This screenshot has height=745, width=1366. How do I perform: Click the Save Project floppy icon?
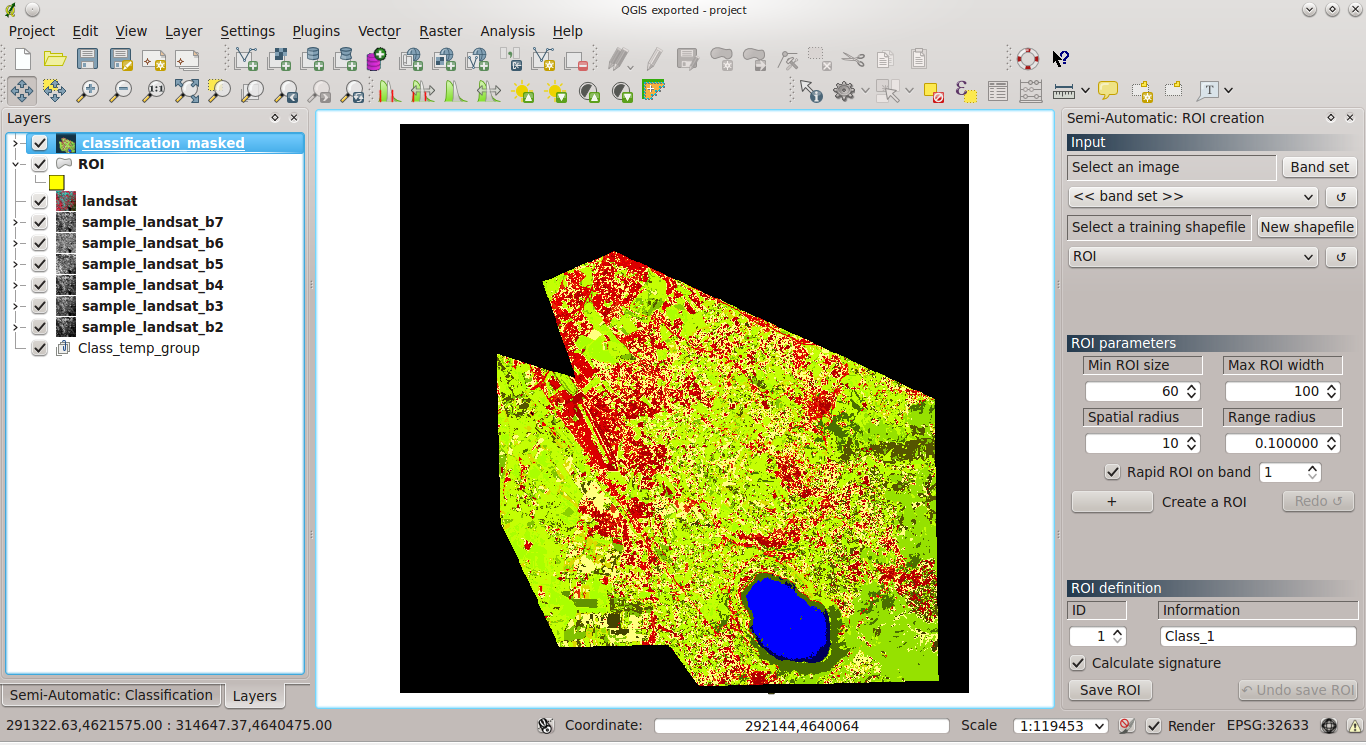[87, 59]
